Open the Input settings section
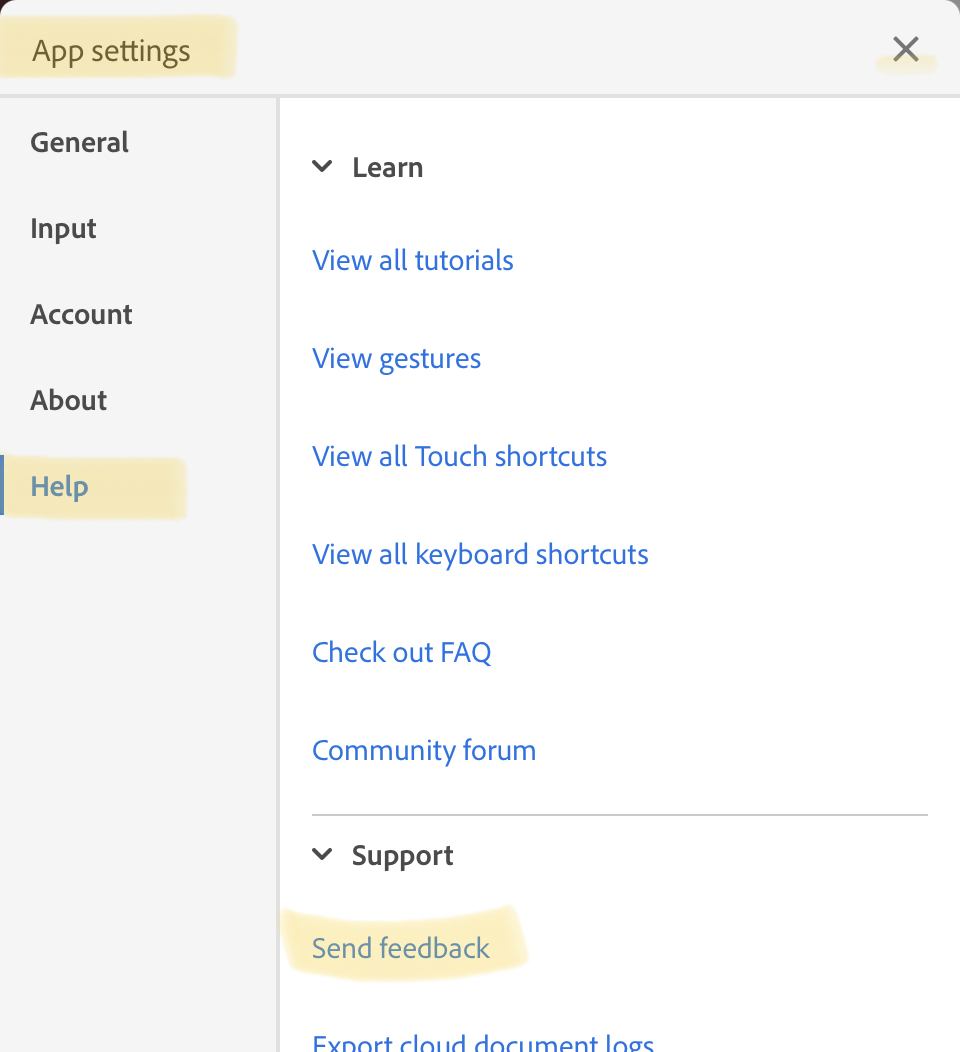 click(x=63, y=228)
